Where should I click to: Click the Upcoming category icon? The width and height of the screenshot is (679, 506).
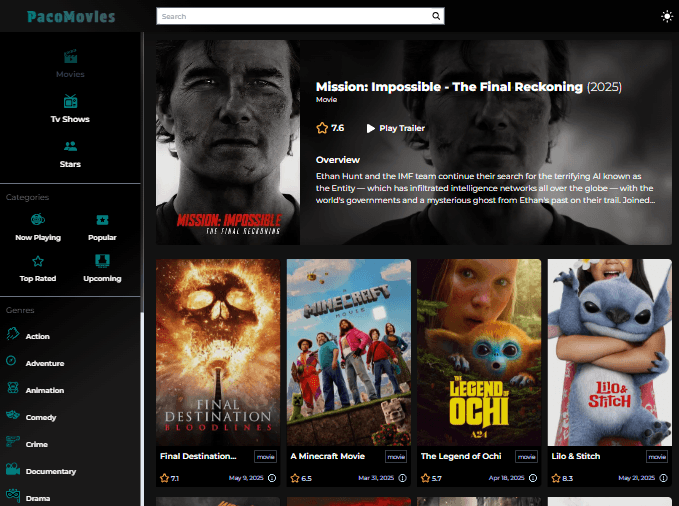[102, 260]
